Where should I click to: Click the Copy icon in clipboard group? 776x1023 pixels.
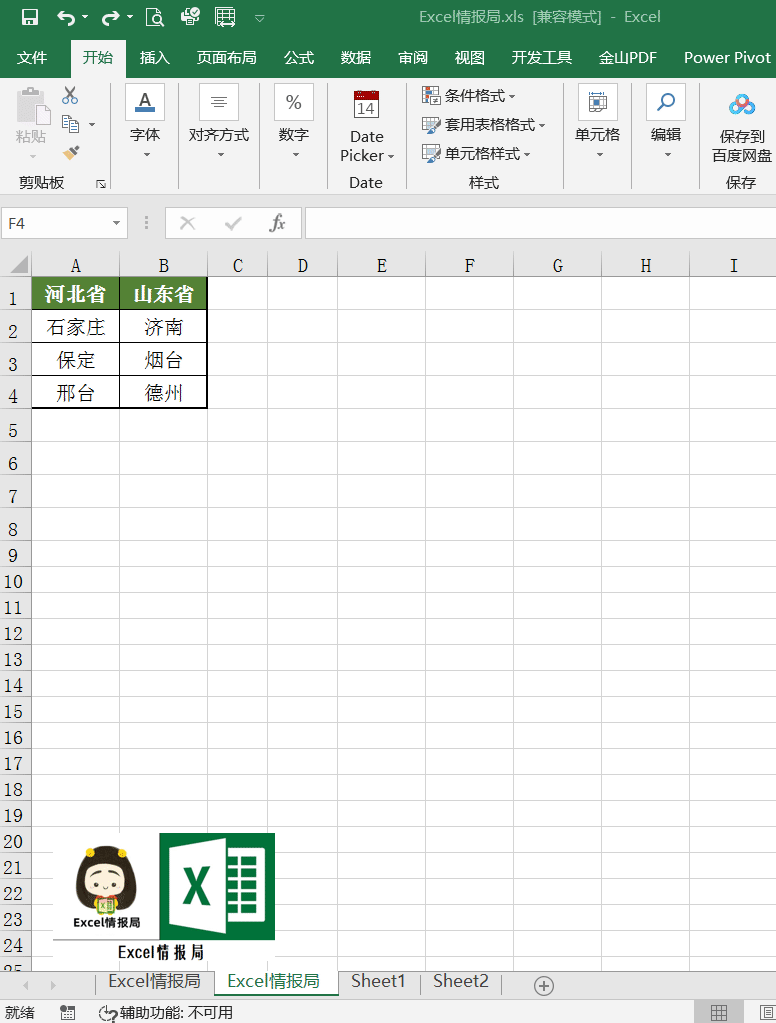(70, 124)
